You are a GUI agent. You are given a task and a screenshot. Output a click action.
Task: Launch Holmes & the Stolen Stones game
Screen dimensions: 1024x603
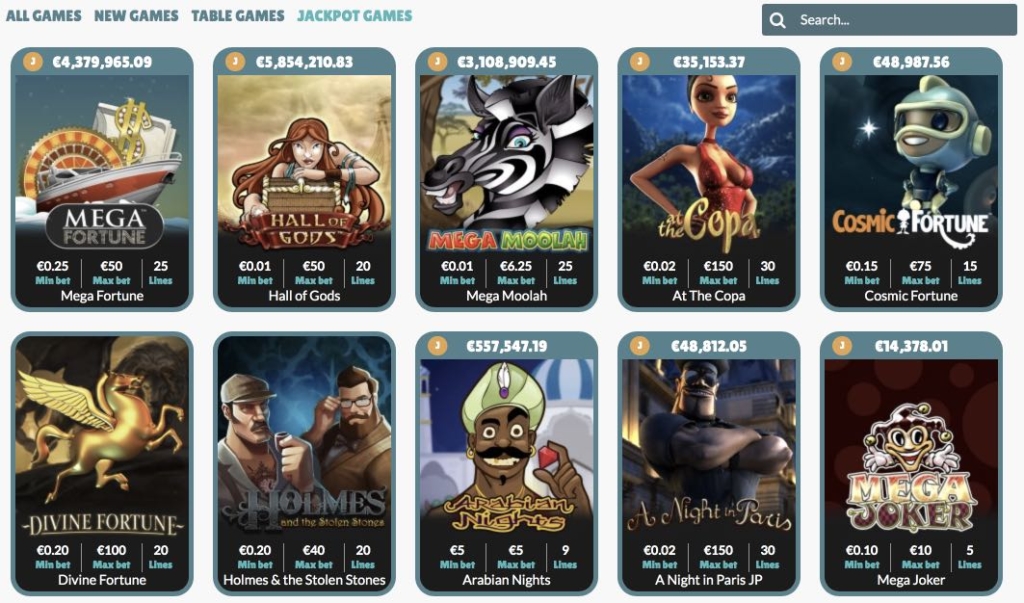point(304,436)
